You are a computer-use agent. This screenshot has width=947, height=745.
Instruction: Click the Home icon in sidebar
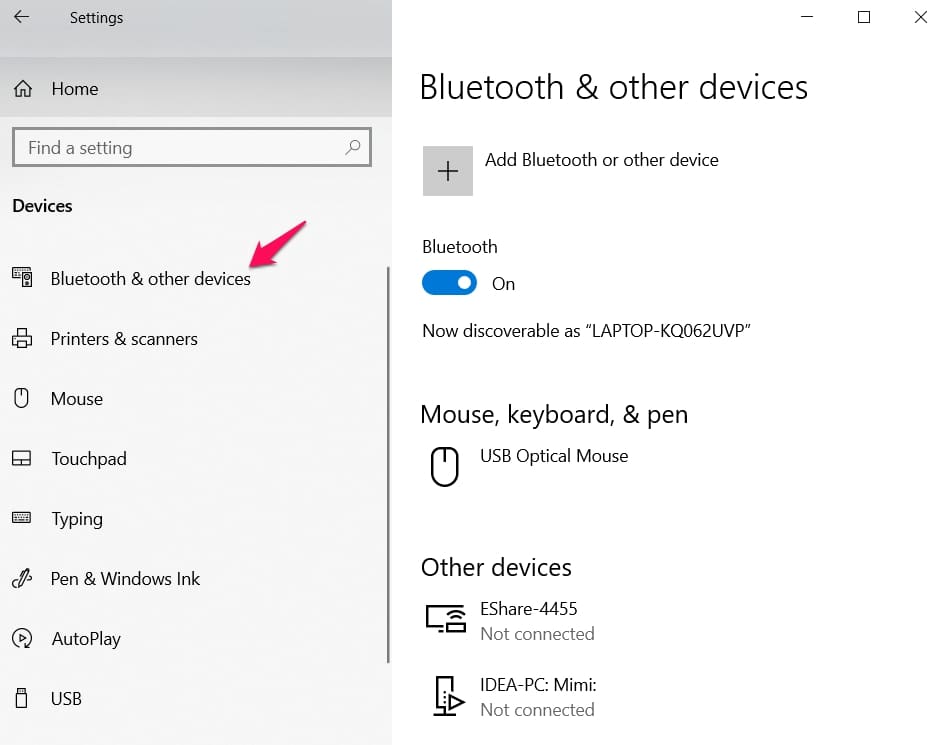tap(23, 89)
